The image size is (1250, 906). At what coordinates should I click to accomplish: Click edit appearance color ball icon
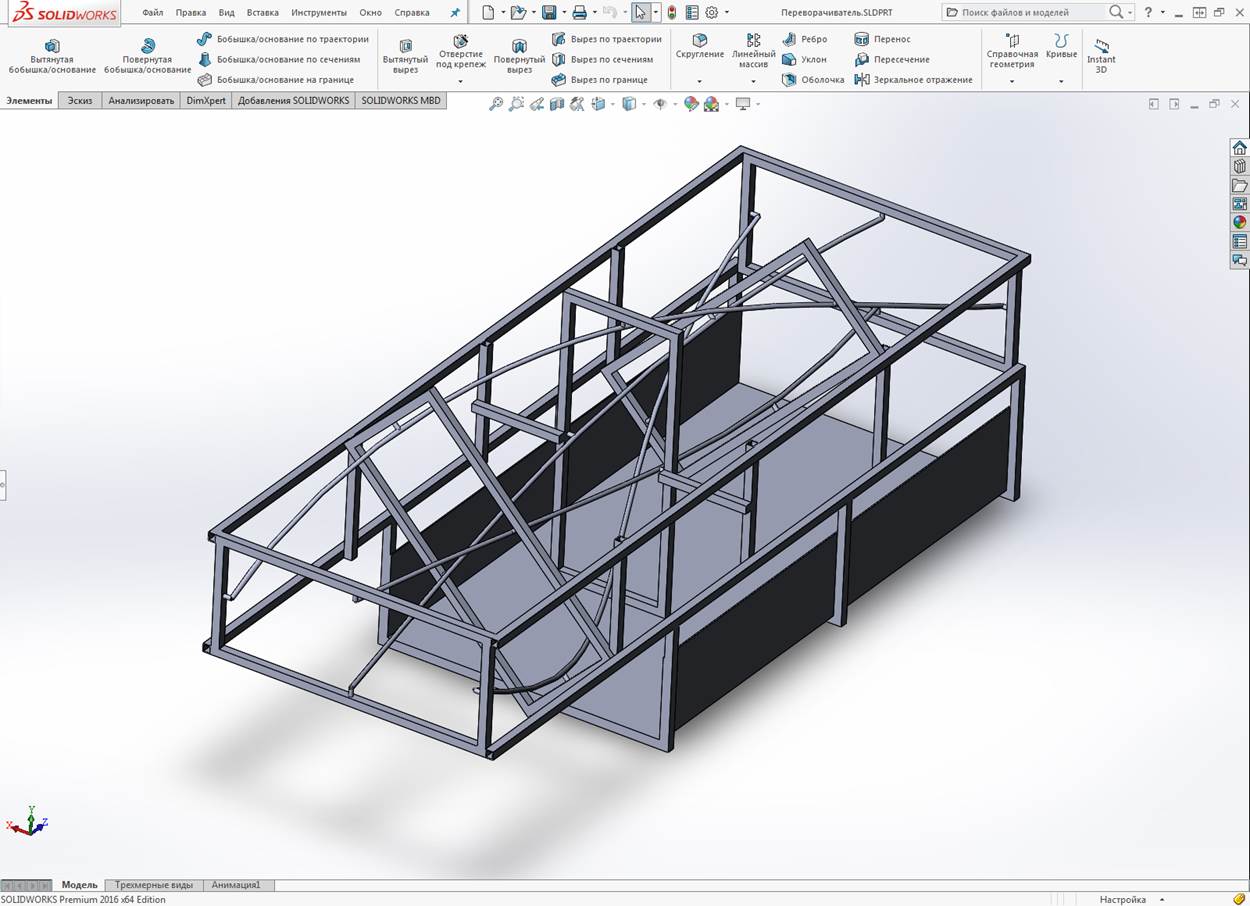click(691, 104)
